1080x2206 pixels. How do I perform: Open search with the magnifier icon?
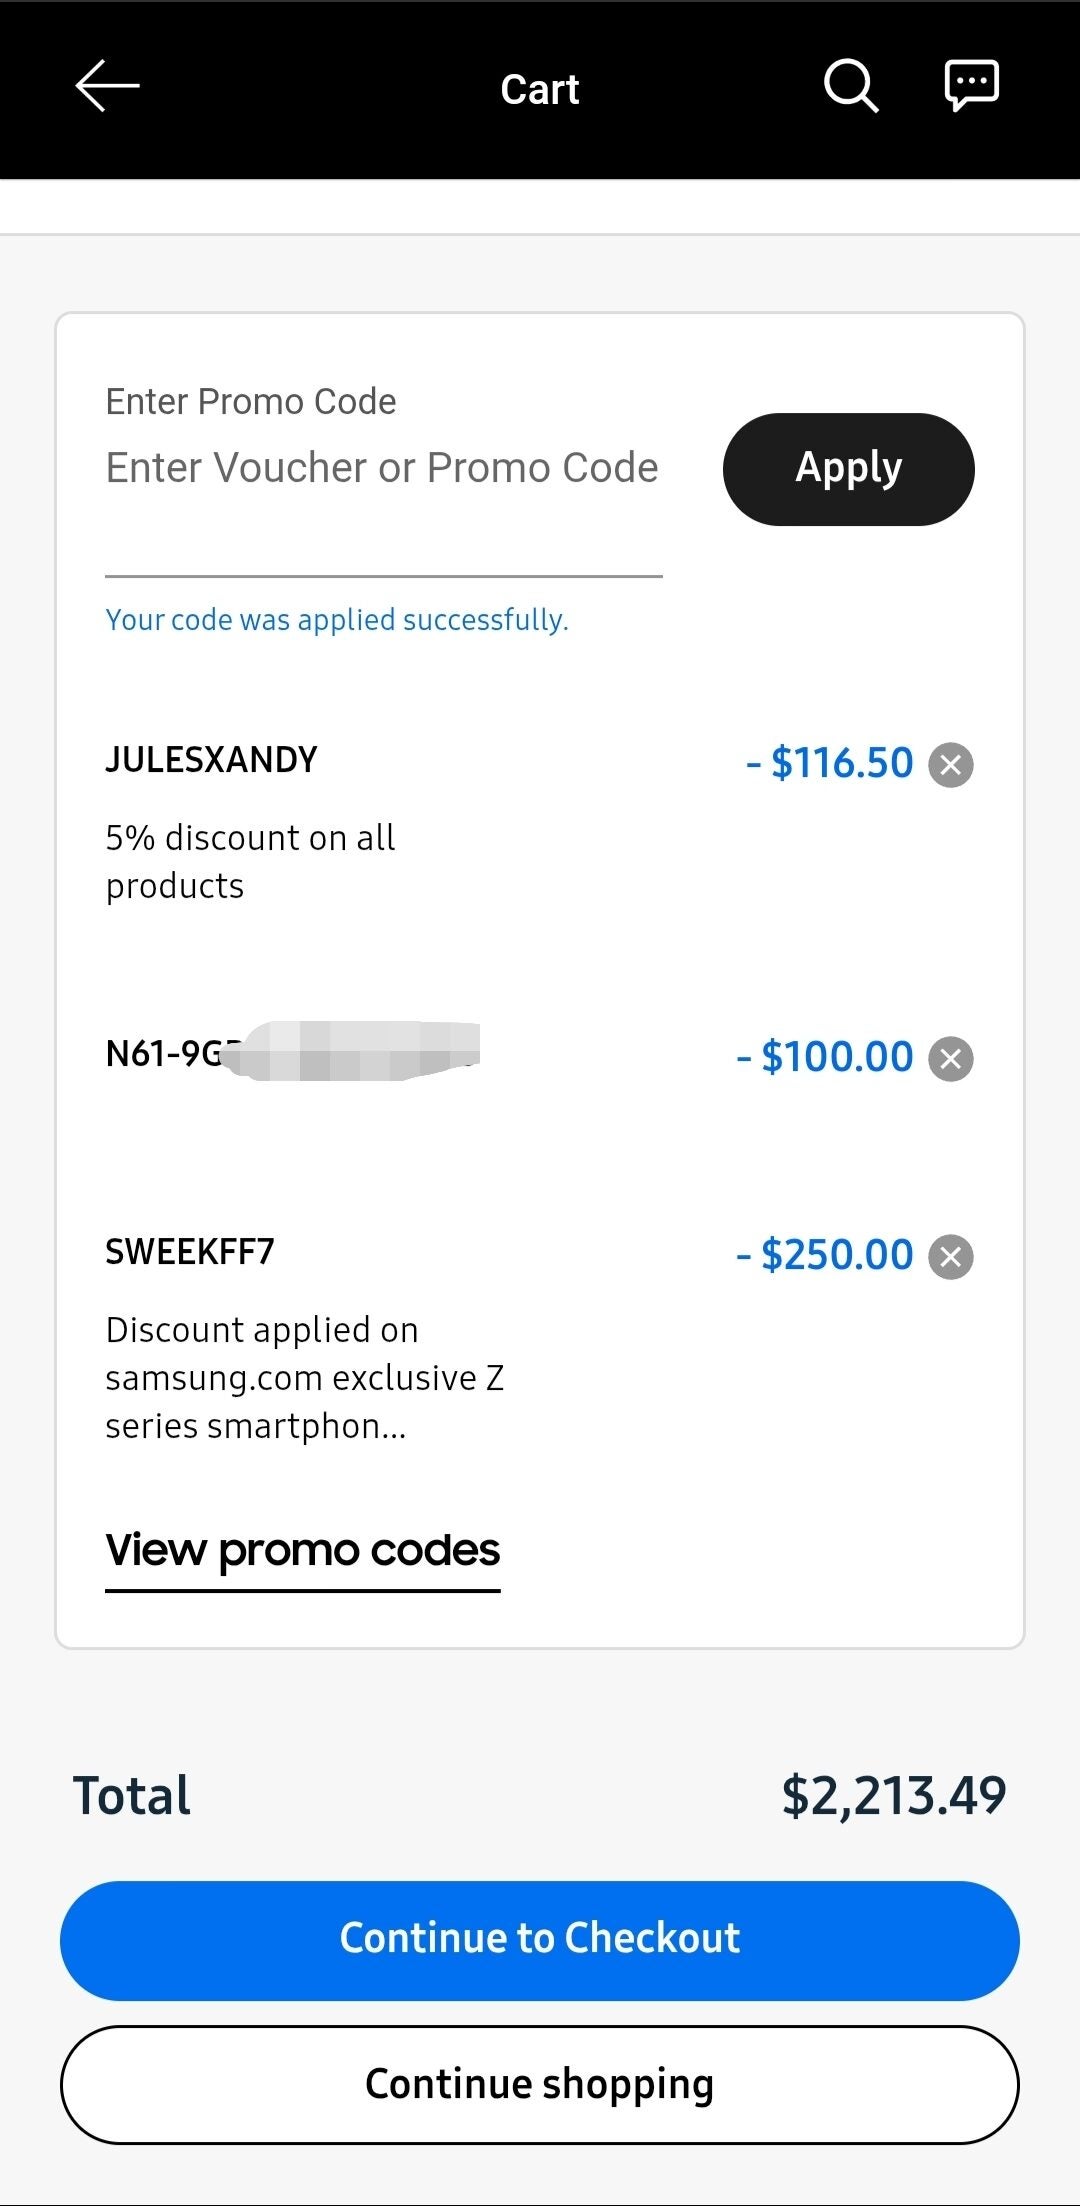851,87
